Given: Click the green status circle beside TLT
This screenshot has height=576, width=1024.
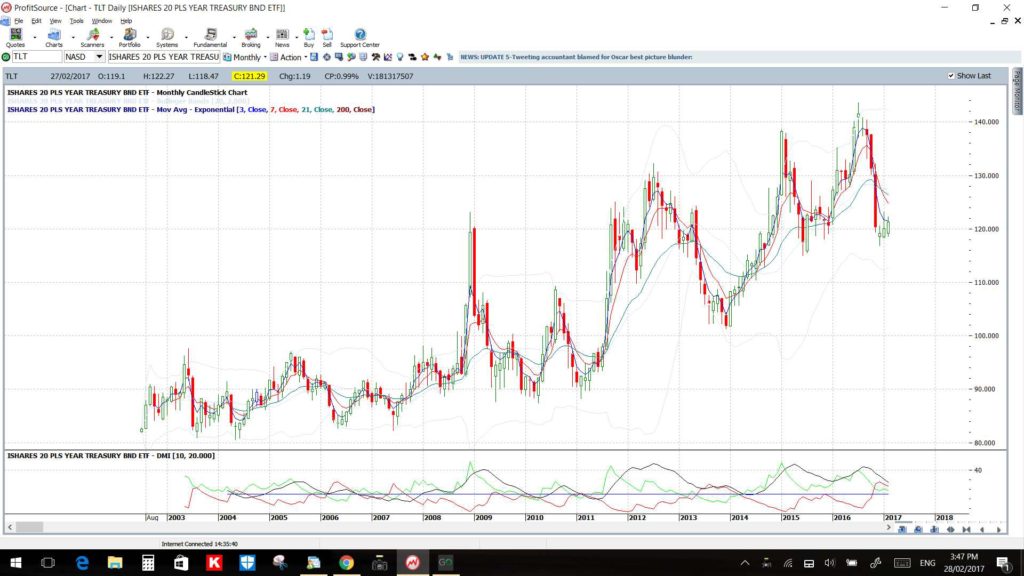Looking at the screenshot, I should click(6, 57).
